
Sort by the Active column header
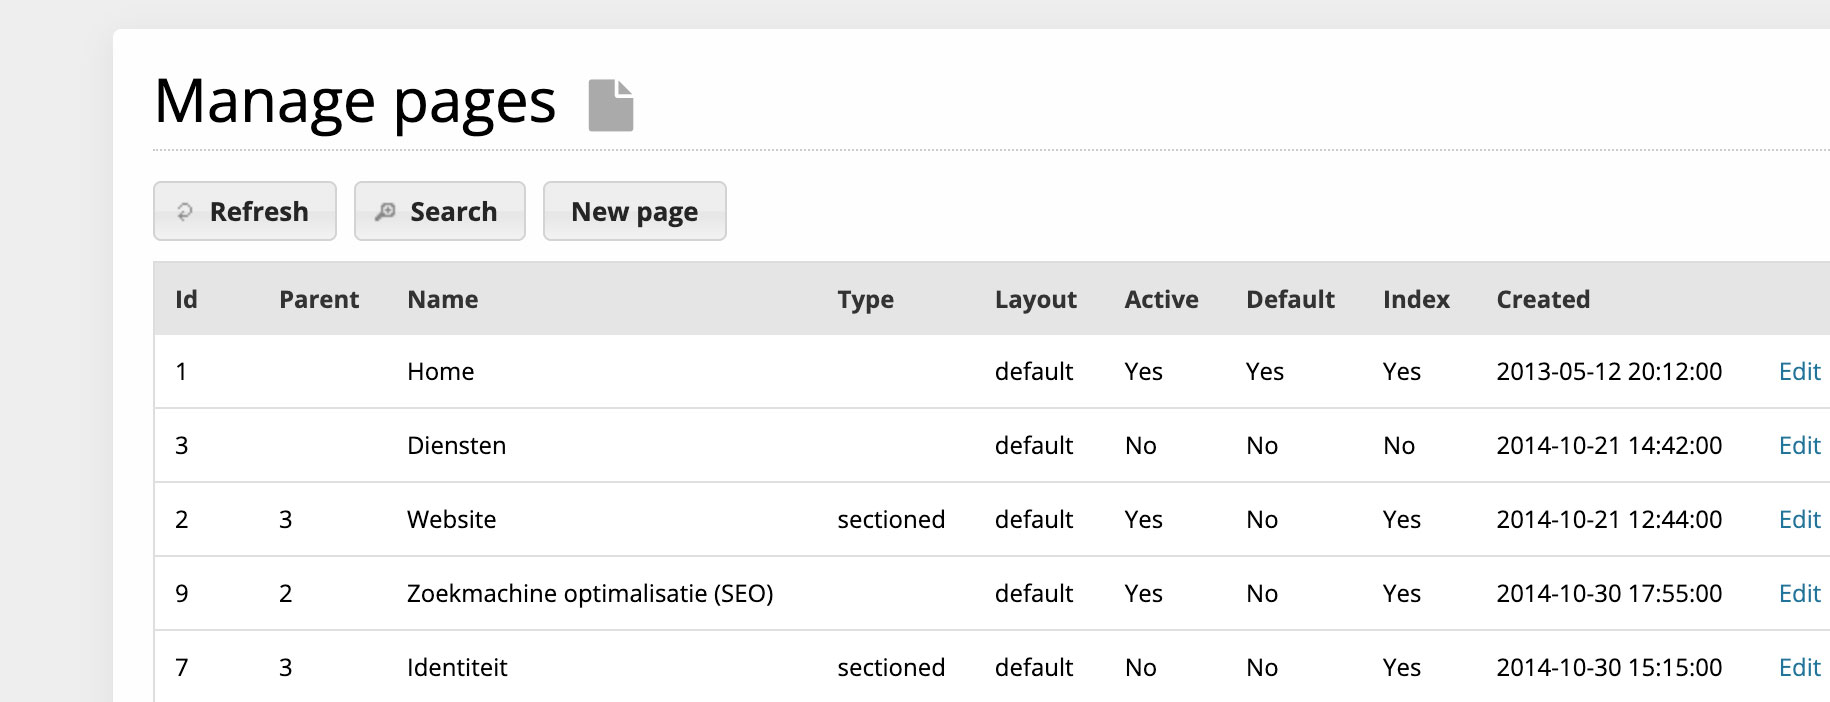point(1161,299)
